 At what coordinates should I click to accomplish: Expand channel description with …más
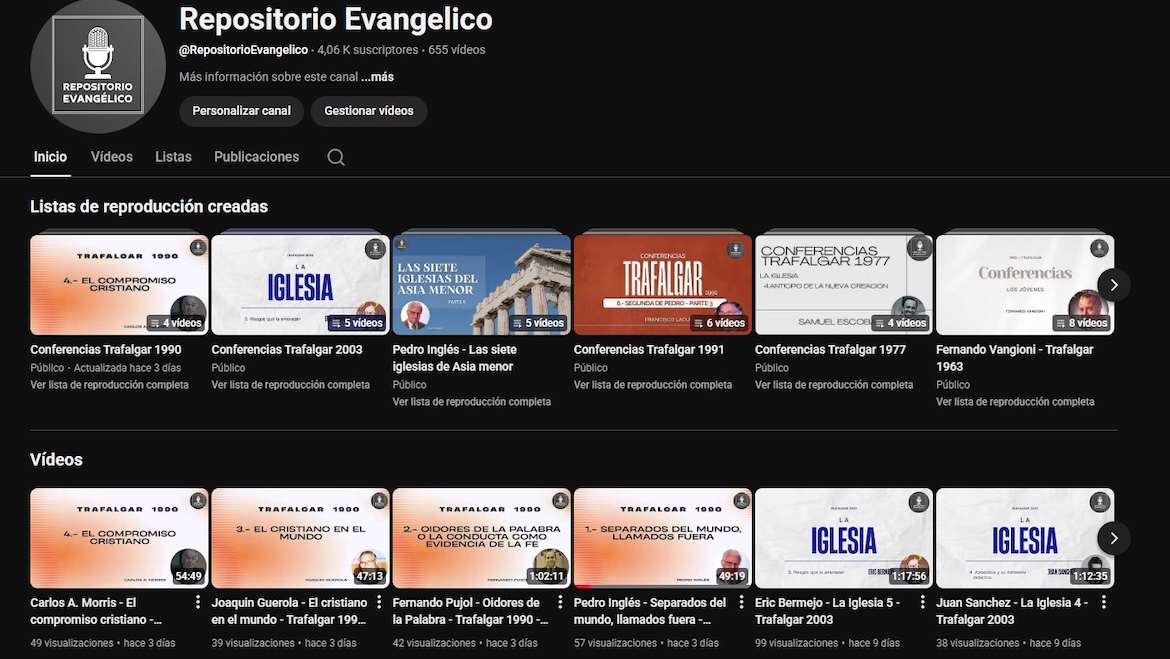pos(377,77)
